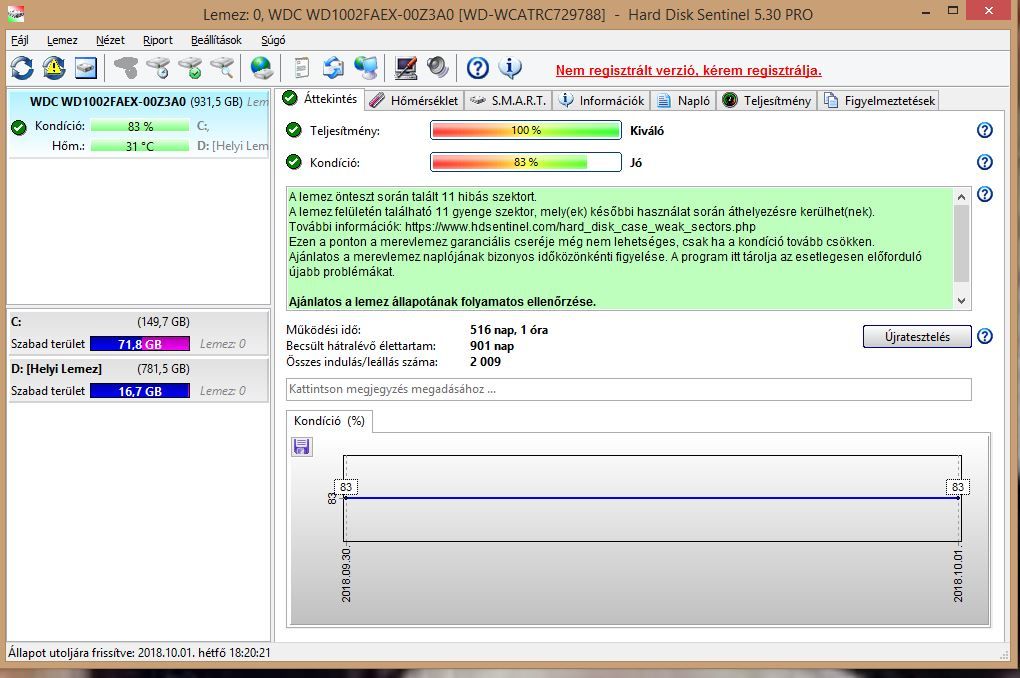Open help for the Teljesítmény row

[x=985, y=130]
